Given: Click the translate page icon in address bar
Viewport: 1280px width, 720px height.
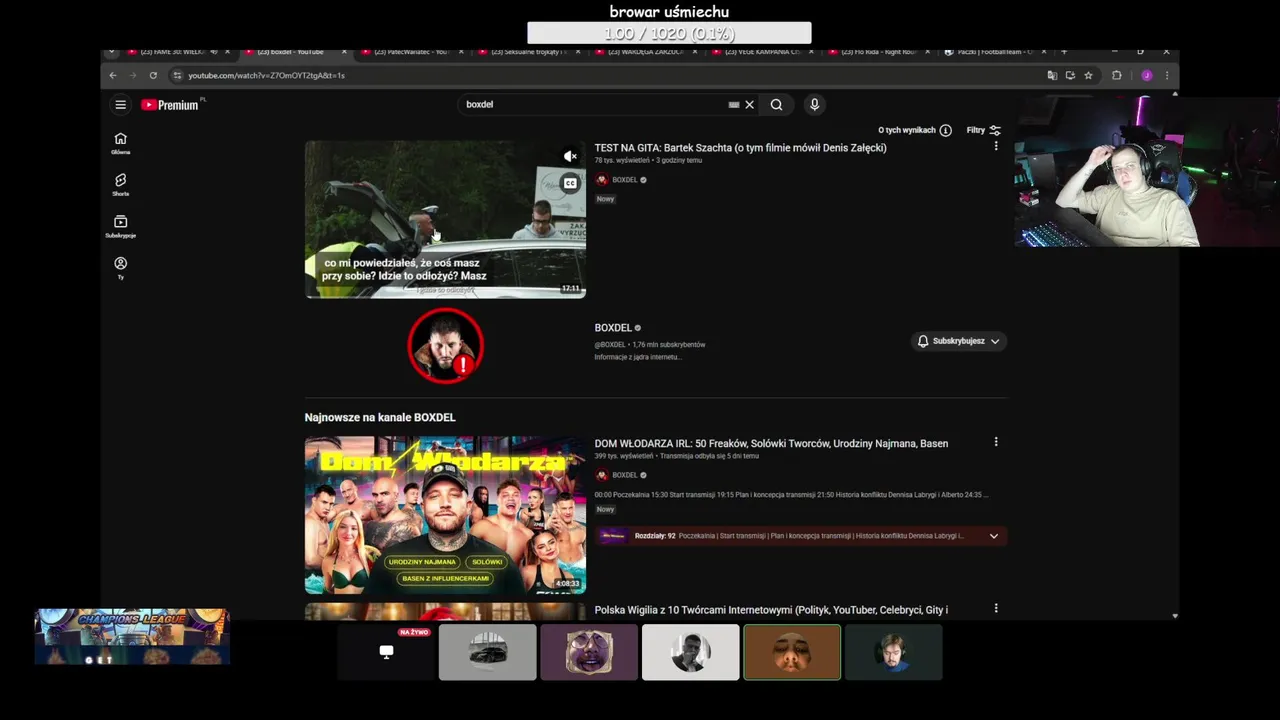Looking at the screenshot, I should coord(1052,75).
